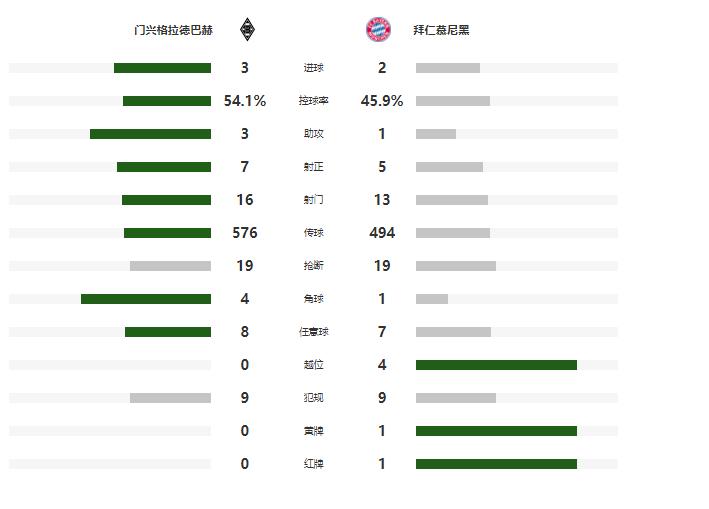
Task: Click Mönchengladbach's 576 passes value
Action: [244, 233]
